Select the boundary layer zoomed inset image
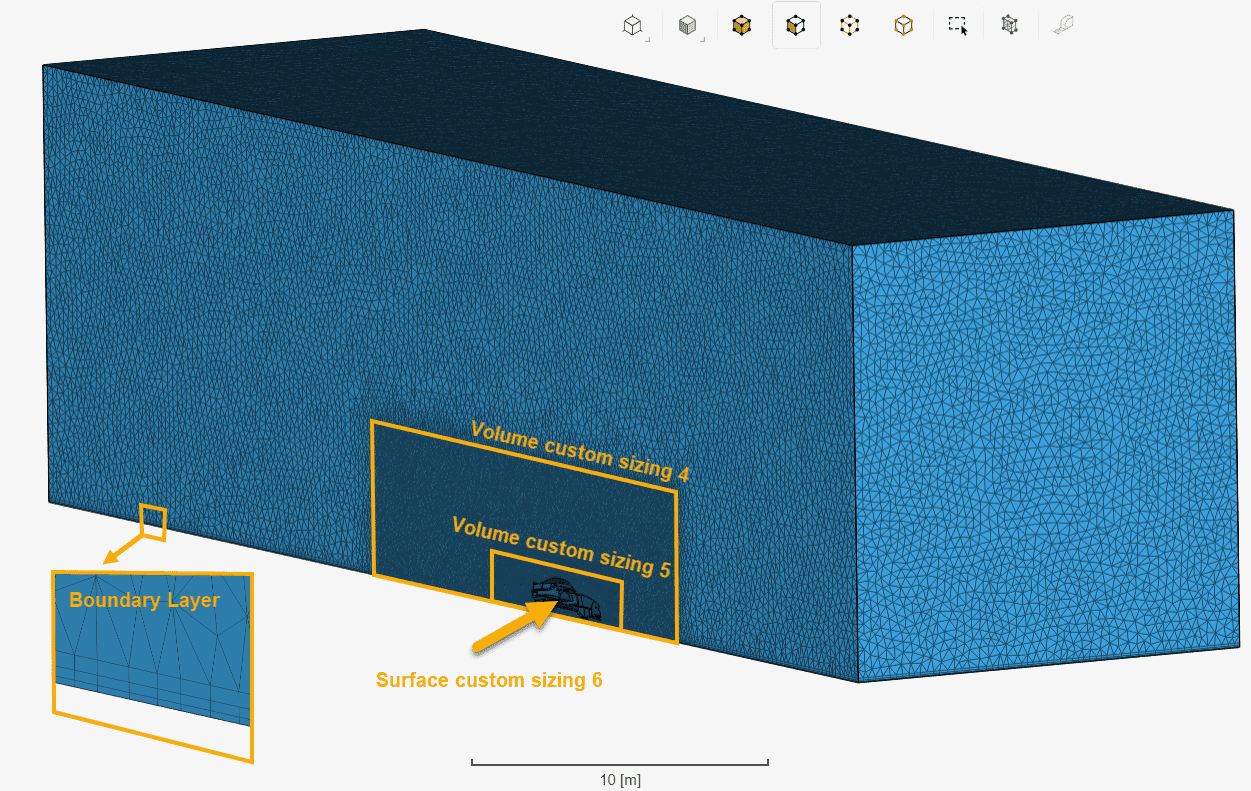This screenshot has height=791, width=1251. pyautogui.click(x=150, y=660)
